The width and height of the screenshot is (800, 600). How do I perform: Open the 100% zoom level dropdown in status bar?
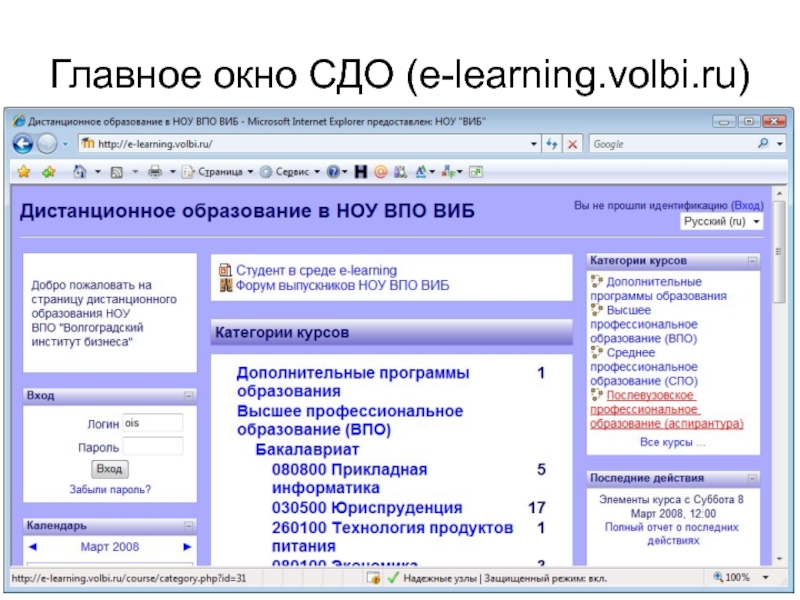pos(766,578)
